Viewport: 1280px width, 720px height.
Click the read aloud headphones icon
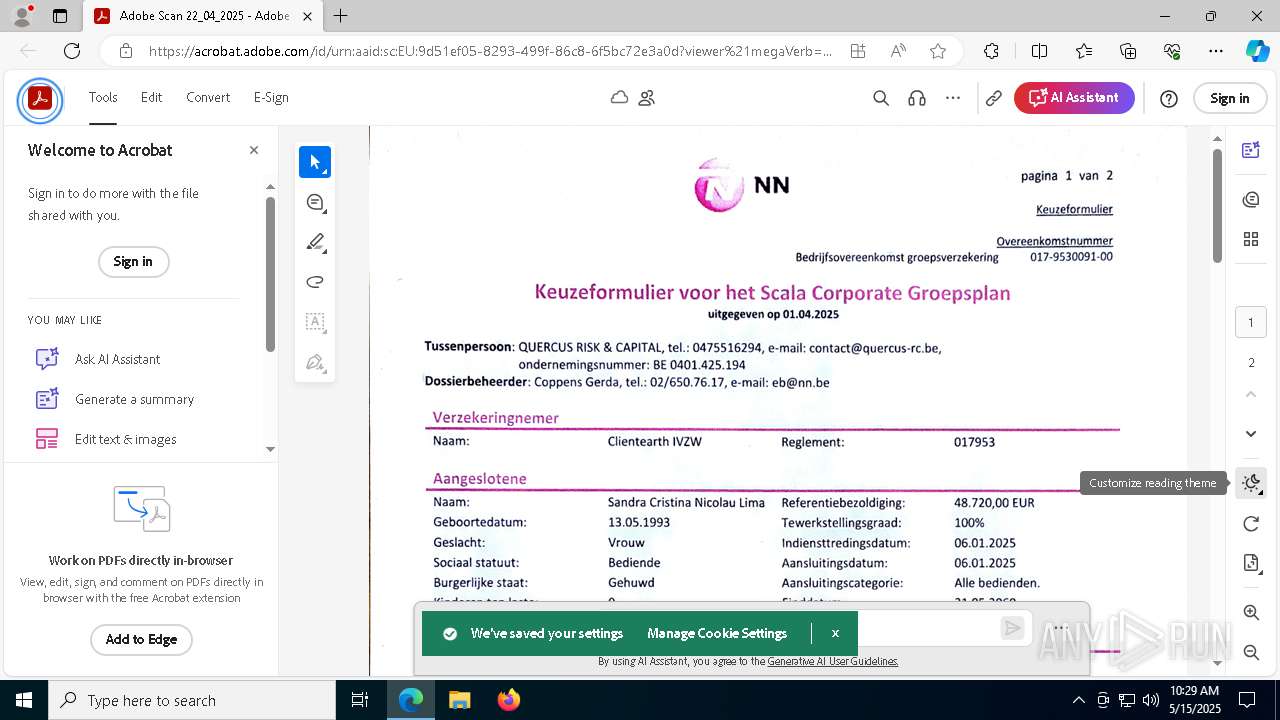pos(917,98)
